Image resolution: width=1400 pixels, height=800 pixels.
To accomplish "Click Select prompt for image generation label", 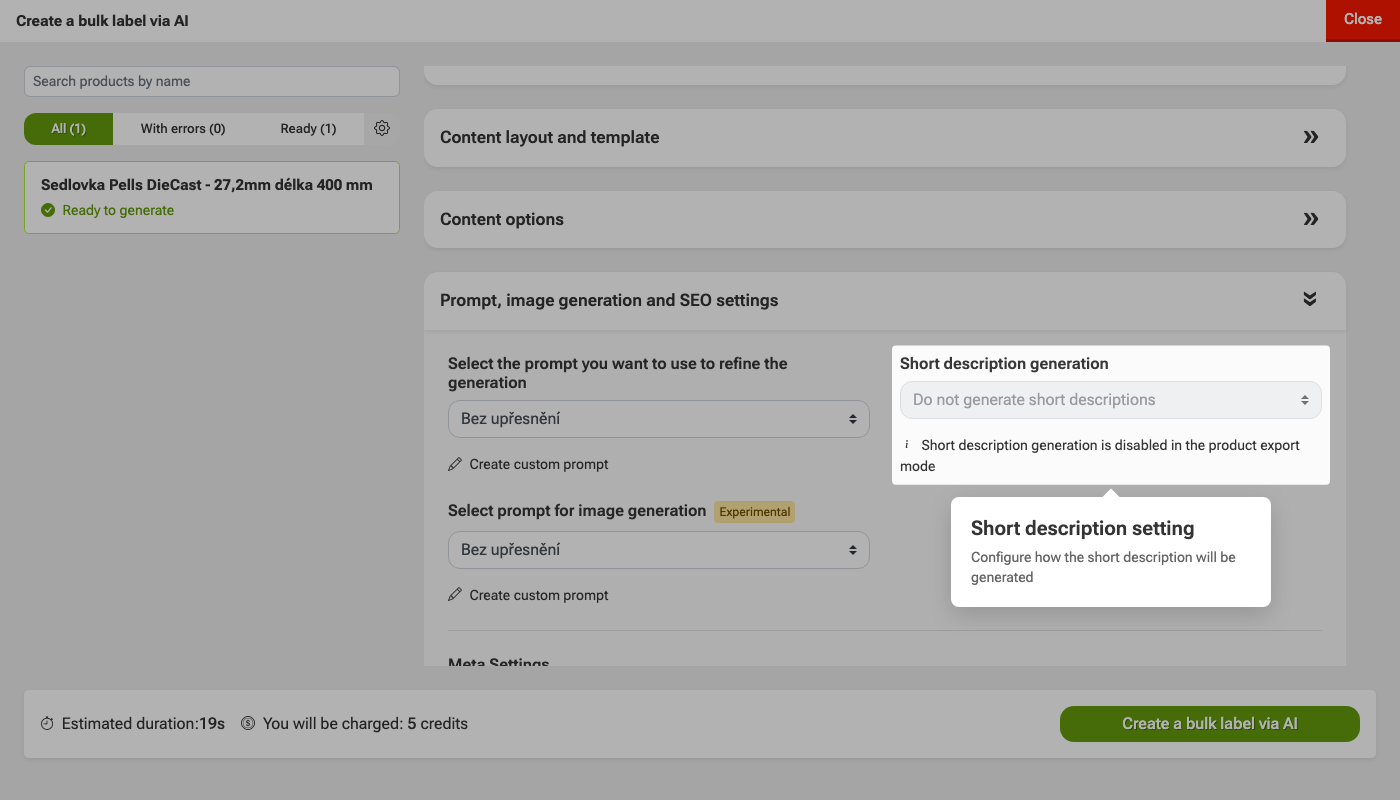I will point(577,511).
